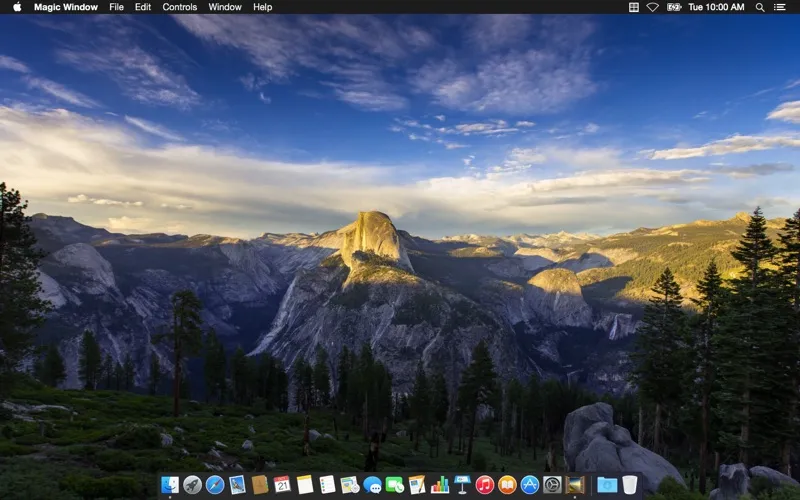Open iTunes music icon in Dock
800x500 pixels.
point(485,485)
